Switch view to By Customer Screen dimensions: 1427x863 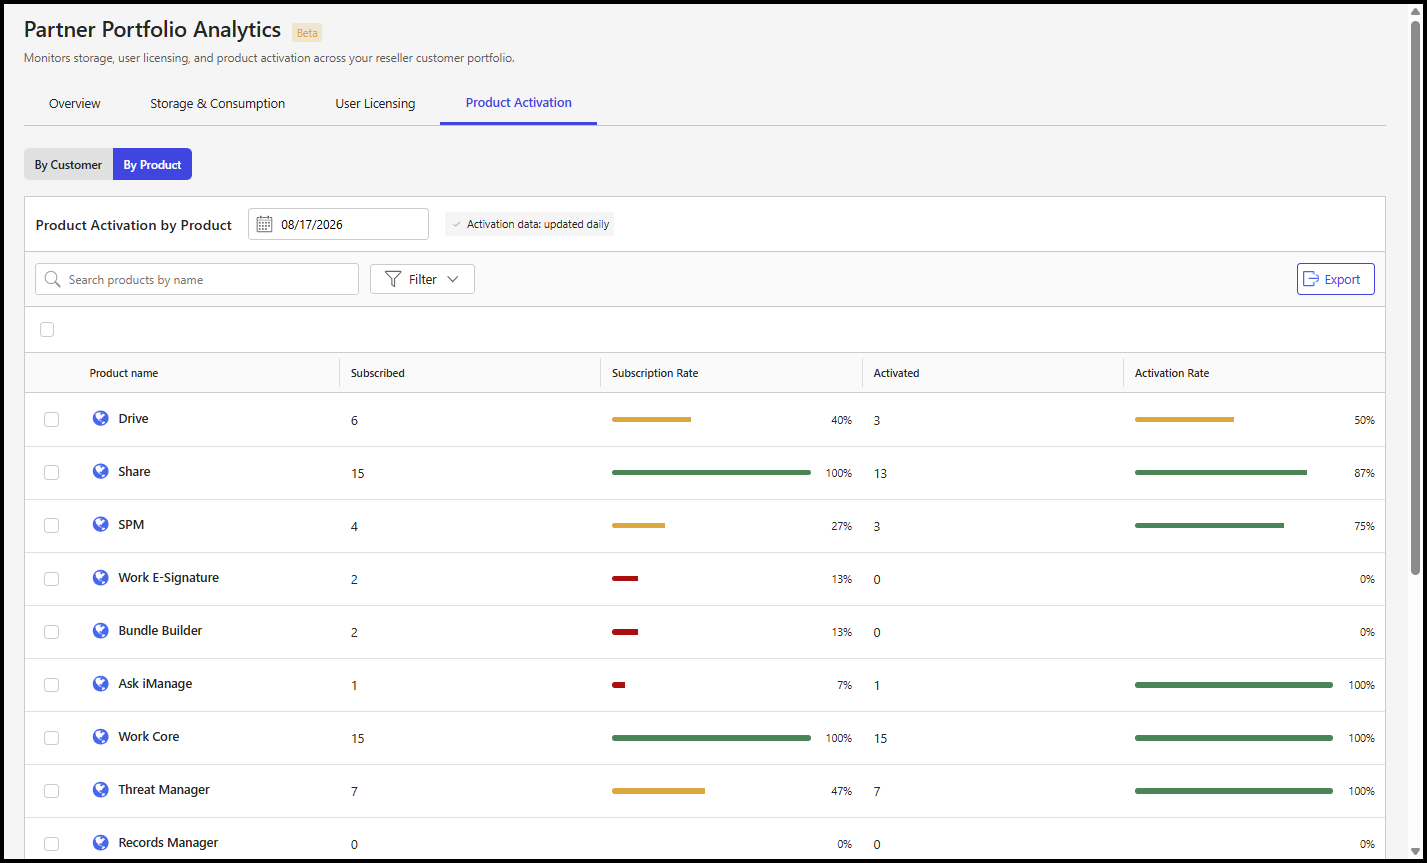pos(68,164)
